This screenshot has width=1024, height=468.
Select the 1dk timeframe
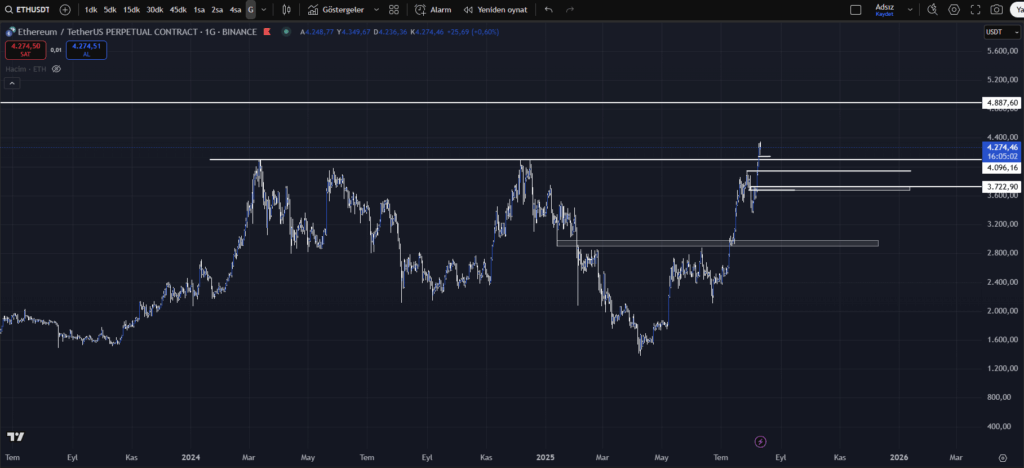click(91, 9)
